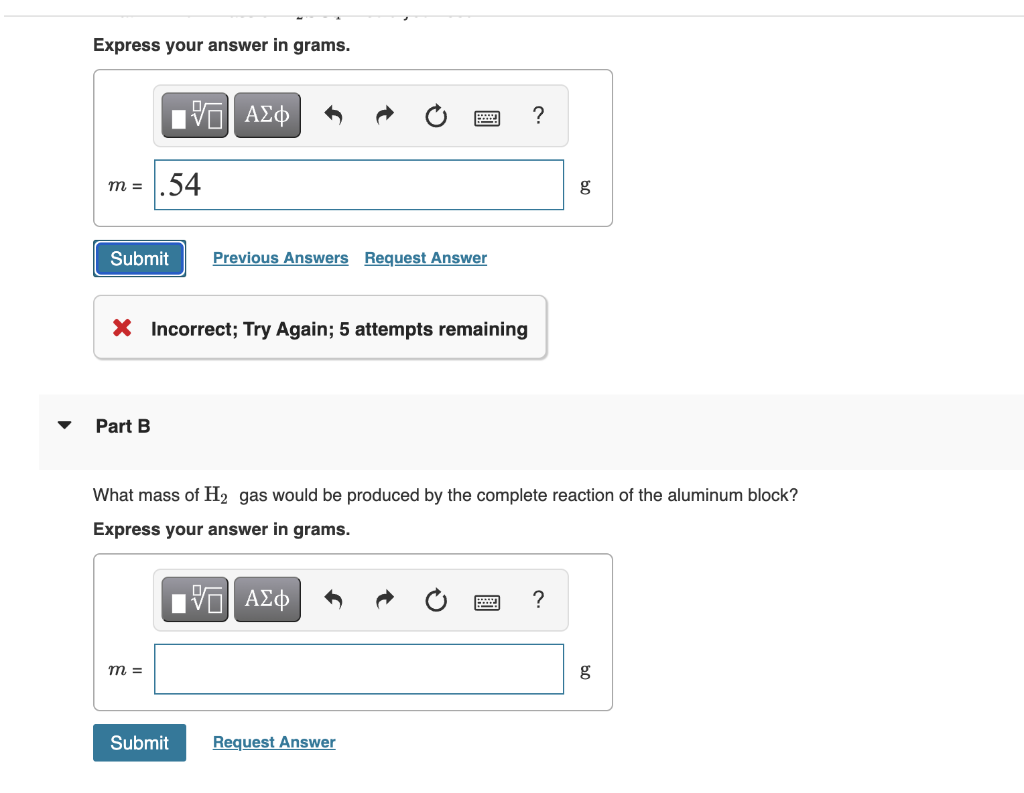
Task: Open equation editor help for Part B
Action: pos(538,599)
